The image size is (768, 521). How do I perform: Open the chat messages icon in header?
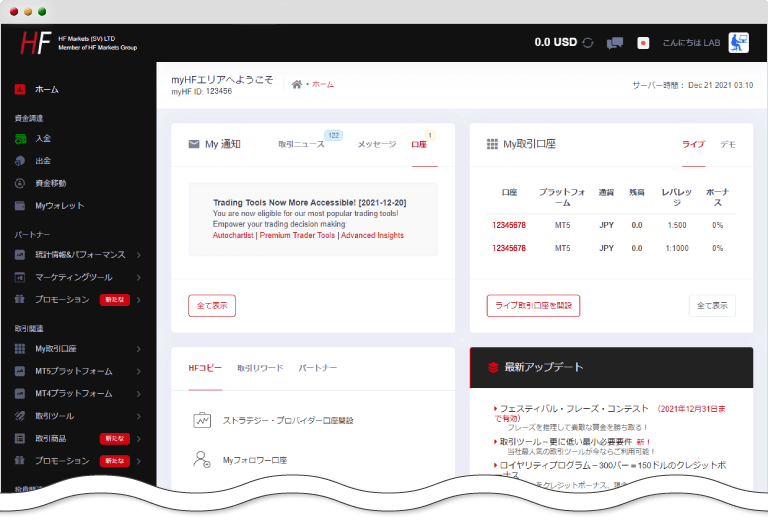tap(615, 43)
